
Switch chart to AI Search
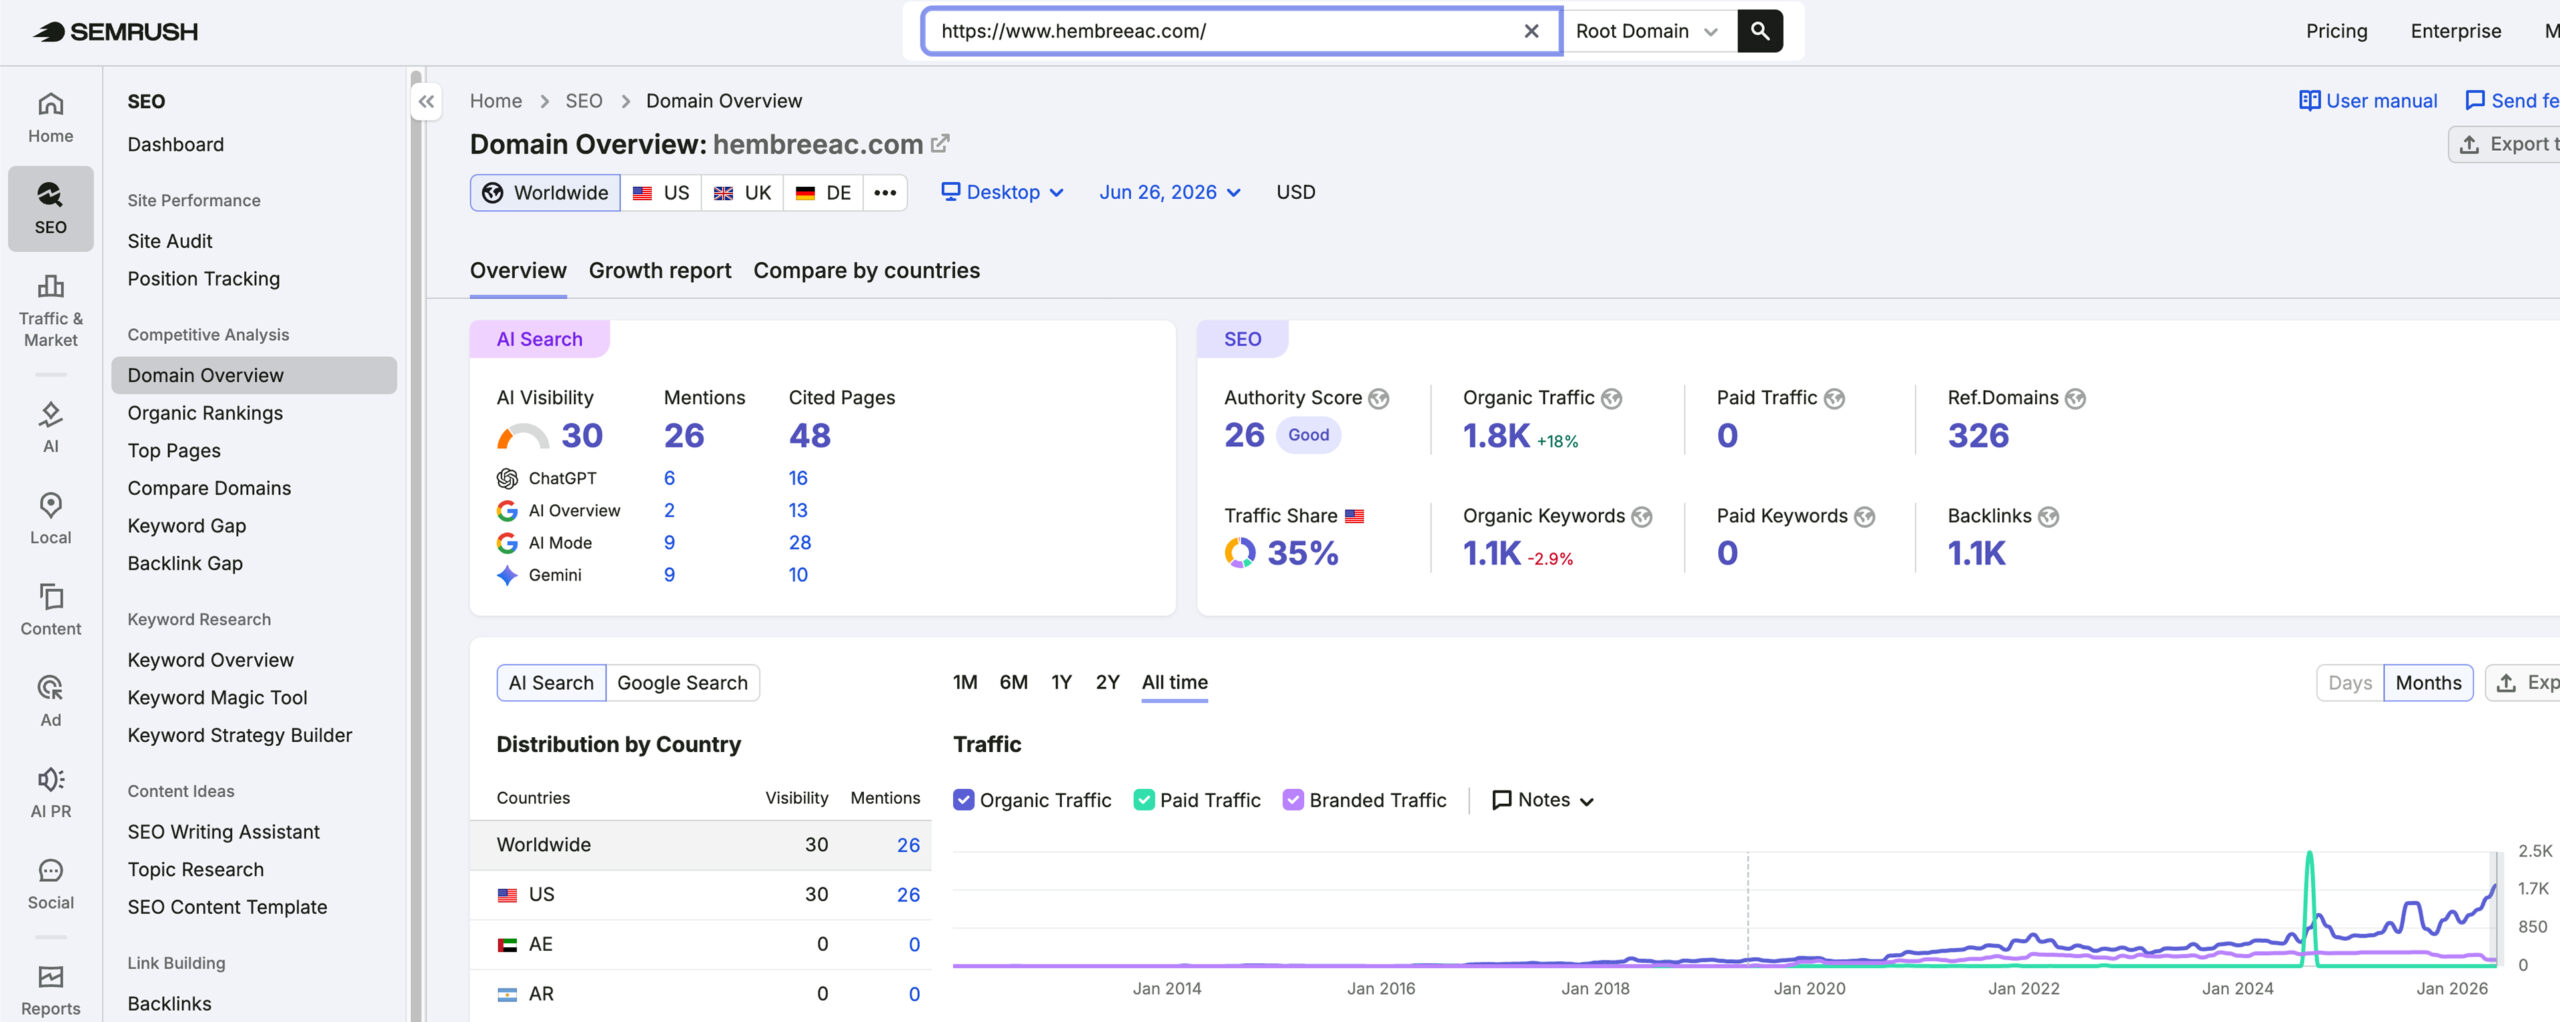pyautogui.click(x=551, y=683)
